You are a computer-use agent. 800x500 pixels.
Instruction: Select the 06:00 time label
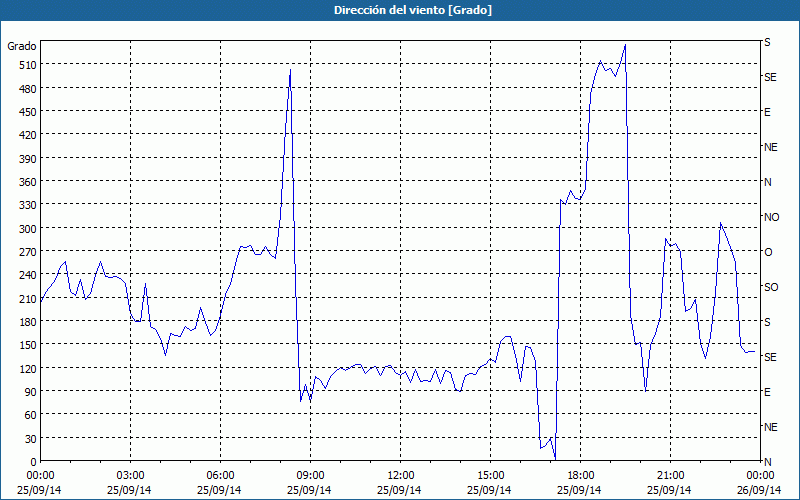(x=220, y=476)
